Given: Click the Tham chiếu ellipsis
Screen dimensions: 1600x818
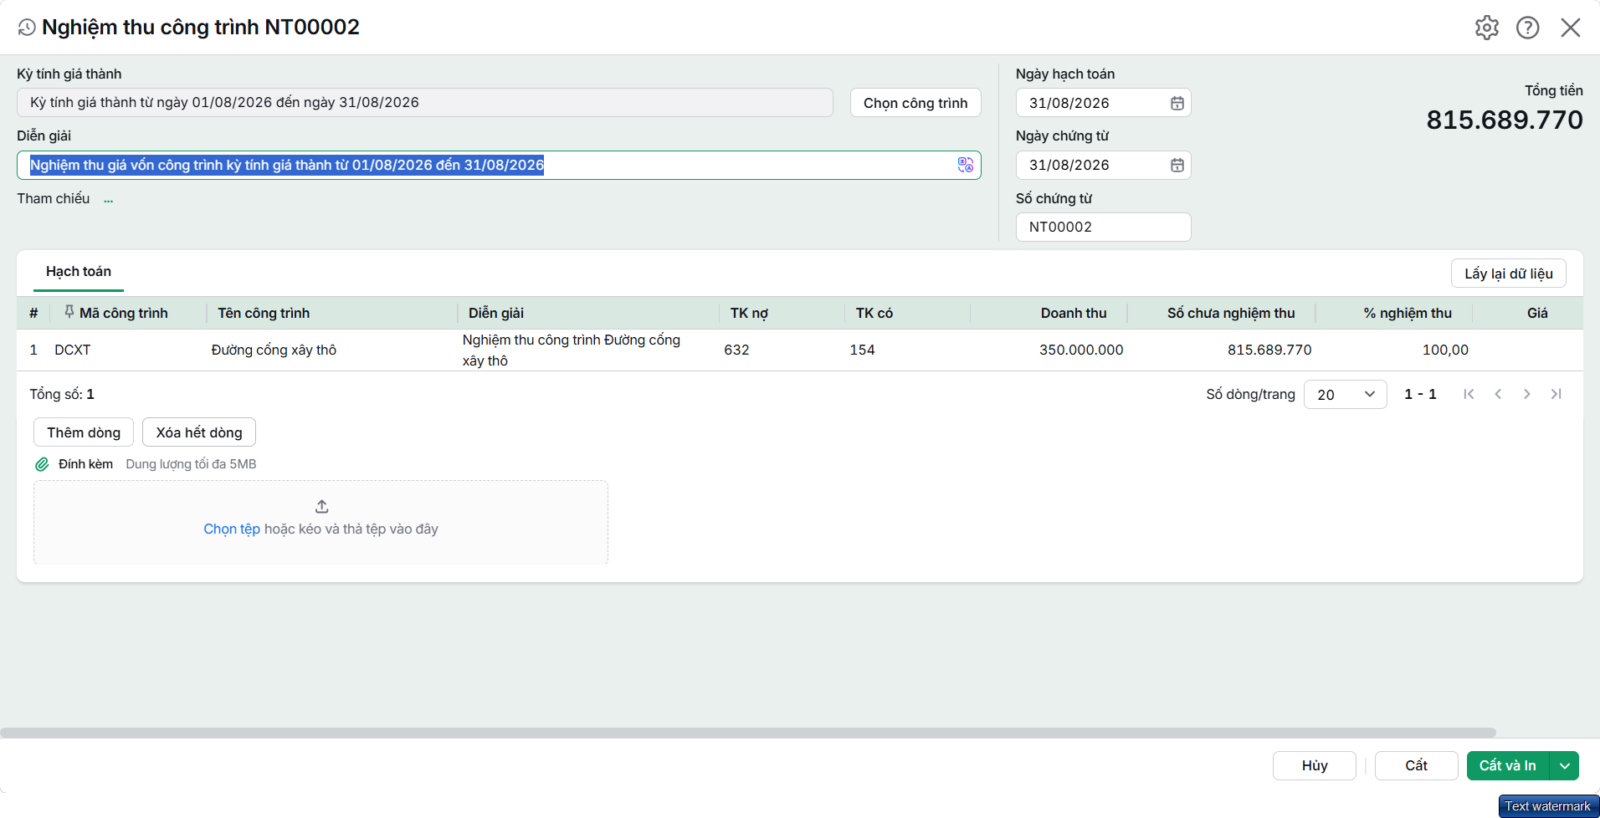Looking at the screenshot, I should tap(108, 199).
